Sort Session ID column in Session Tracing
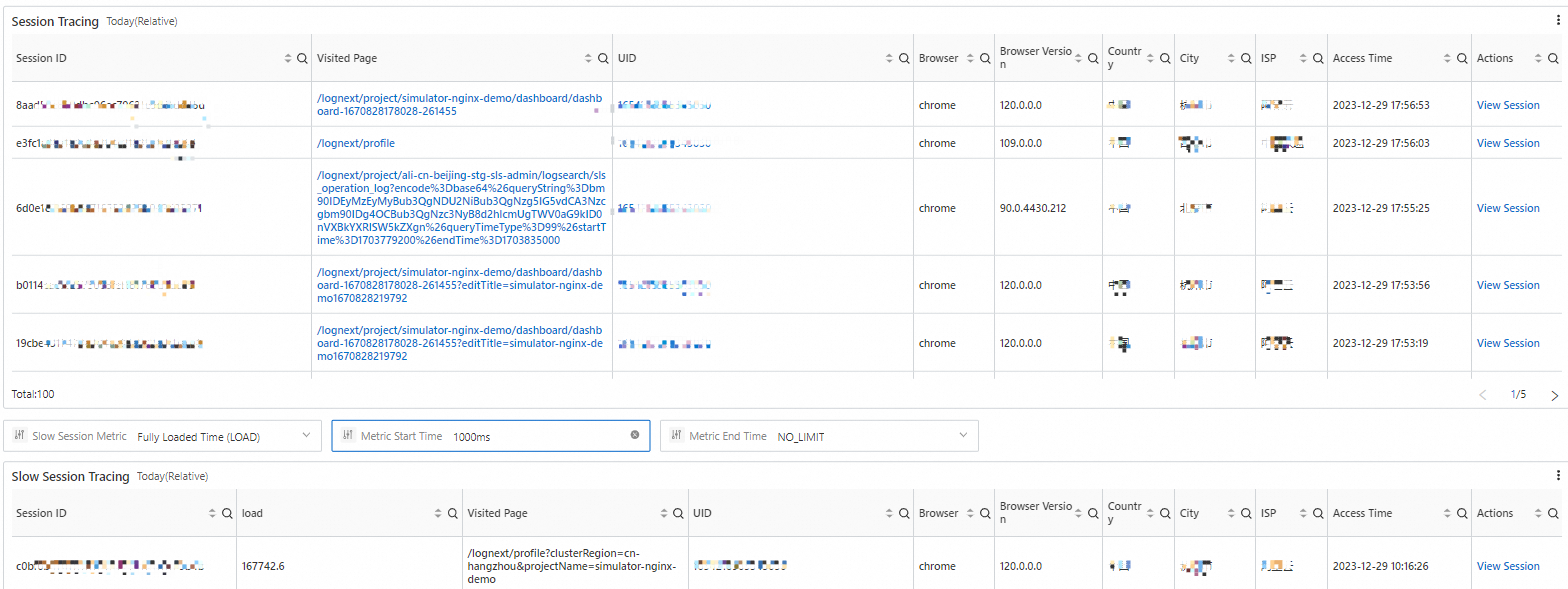1568x589 pixels. tap(289, 59)
